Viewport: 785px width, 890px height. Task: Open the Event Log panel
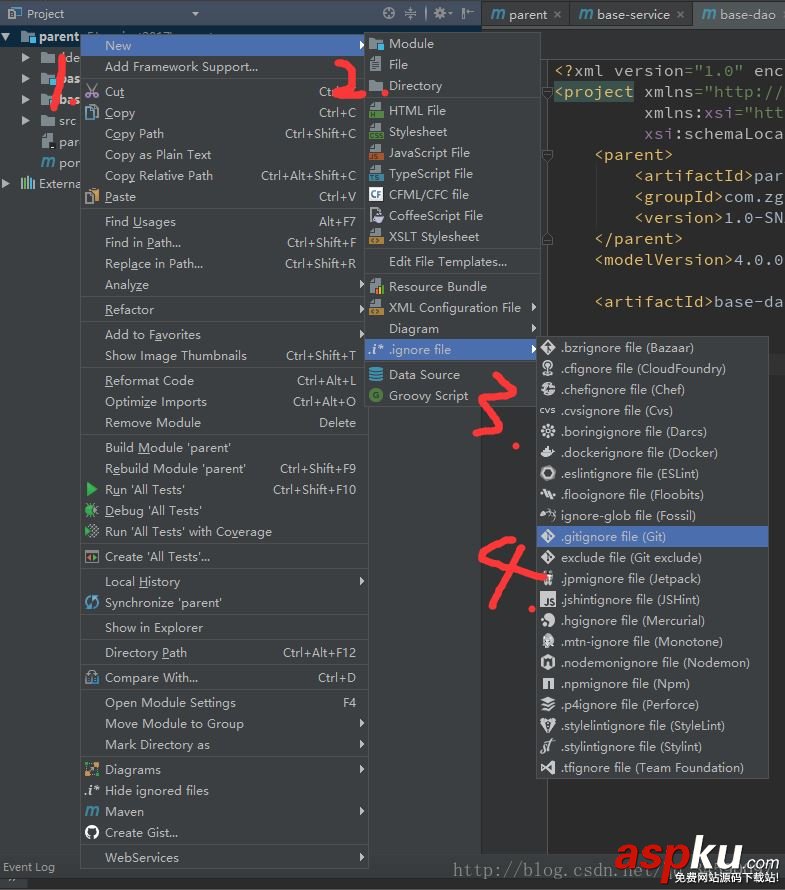point(29,867)
